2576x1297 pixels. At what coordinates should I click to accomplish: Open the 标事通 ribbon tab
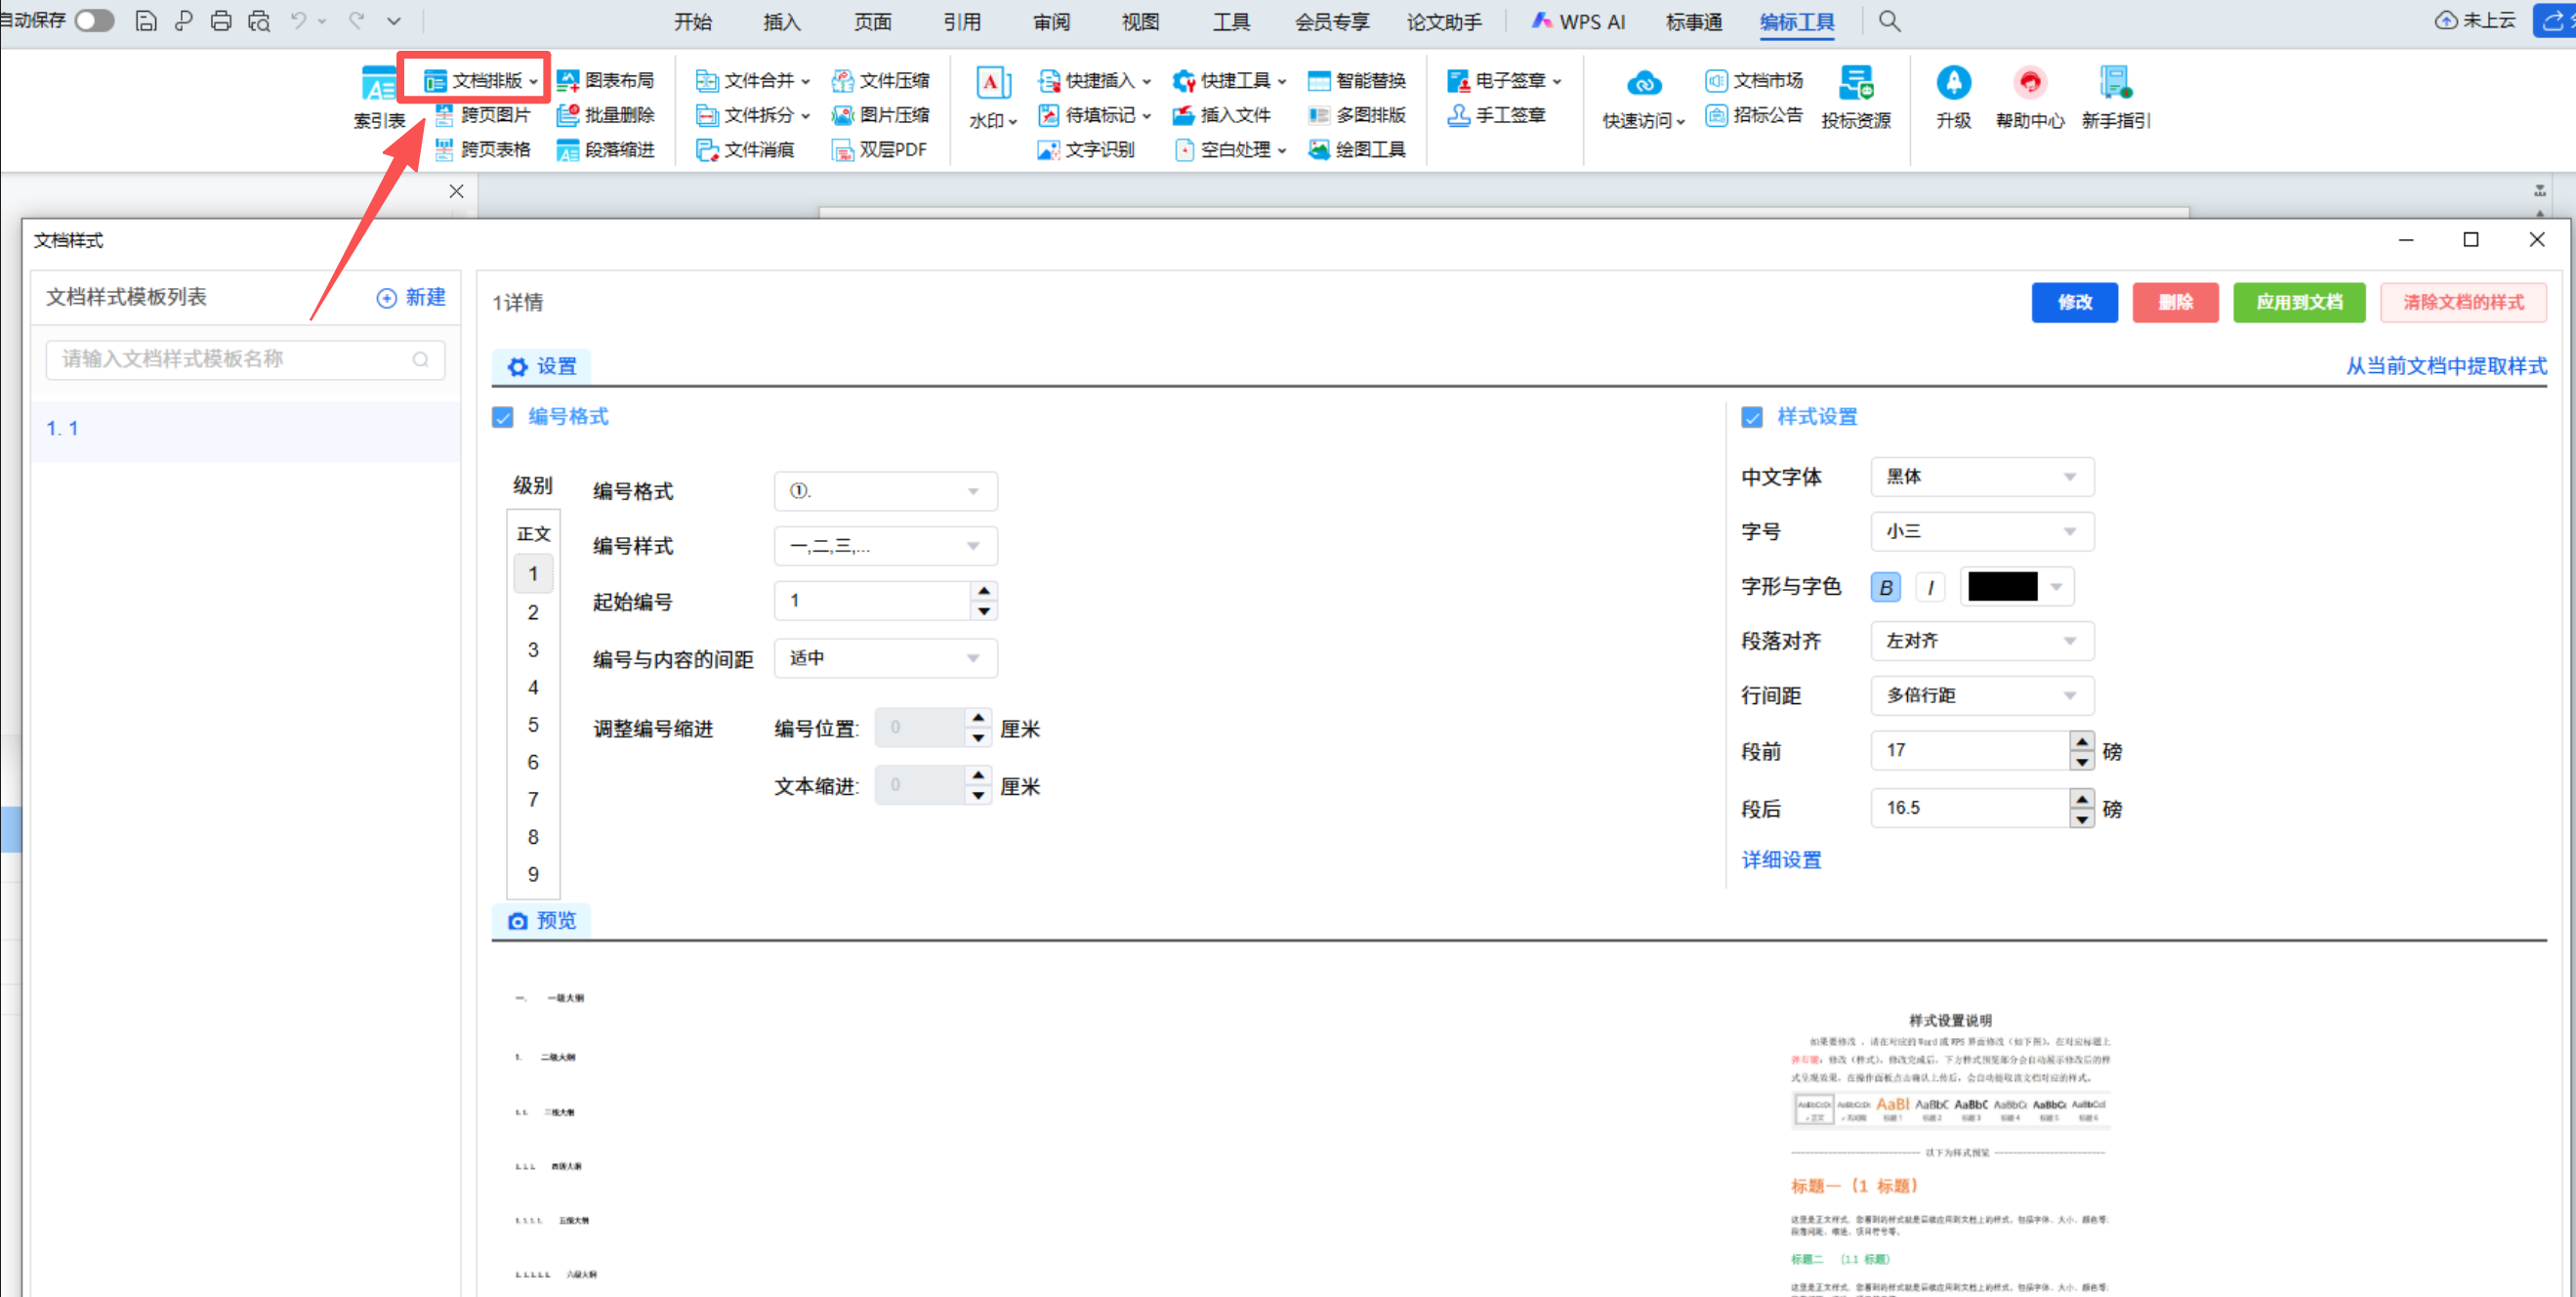coord(1693,22)
